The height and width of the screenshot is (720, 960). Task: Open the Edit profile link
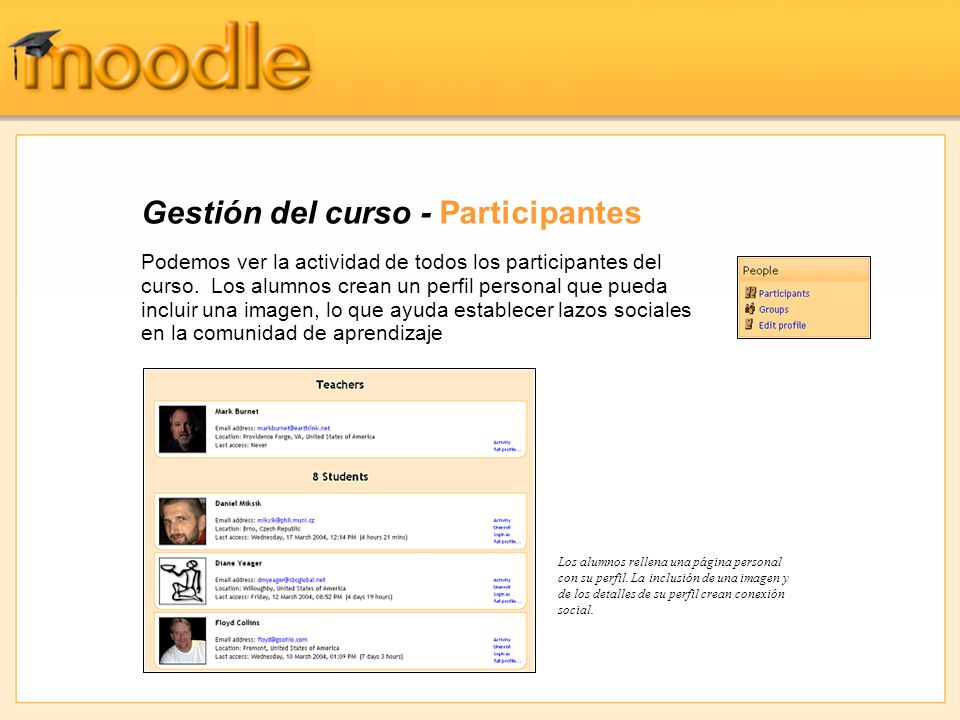point(782,325)
